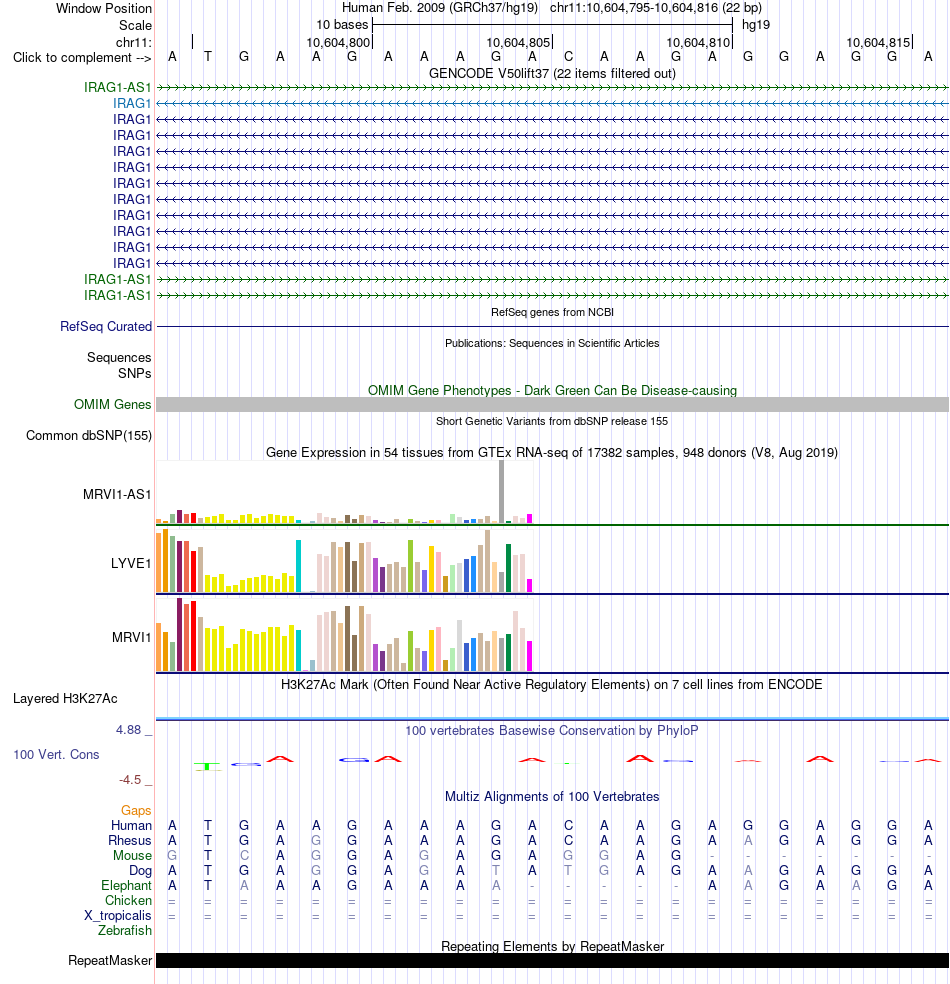Click the Human alignment row label
Viewport: 950px width, 984px height.
click(x=132, y=825)
